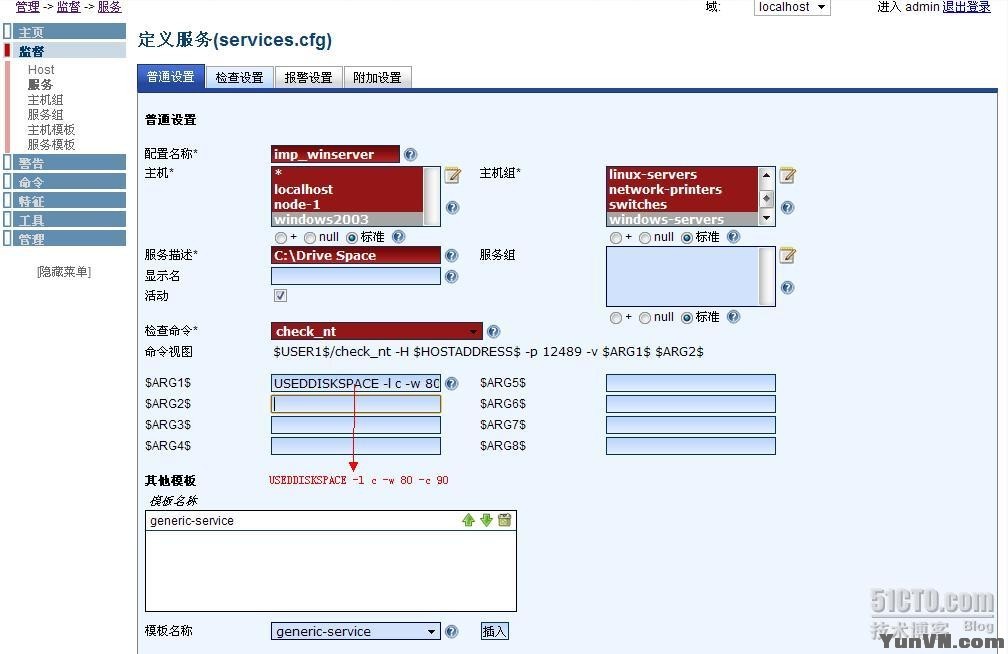Open 主机组 in the sidebar submenu
This screenshot has width=1008, height=654.
(x=46, y=100)
